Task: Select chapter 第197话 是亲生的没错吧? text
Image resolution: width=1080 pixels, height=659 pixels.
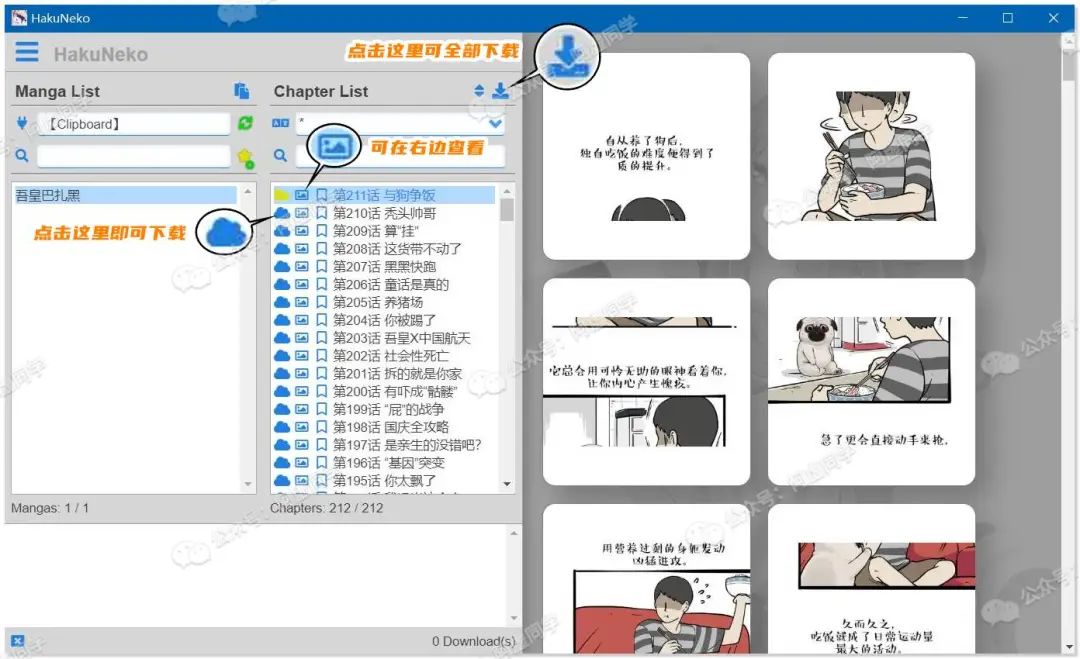Action: coord(407,446)
